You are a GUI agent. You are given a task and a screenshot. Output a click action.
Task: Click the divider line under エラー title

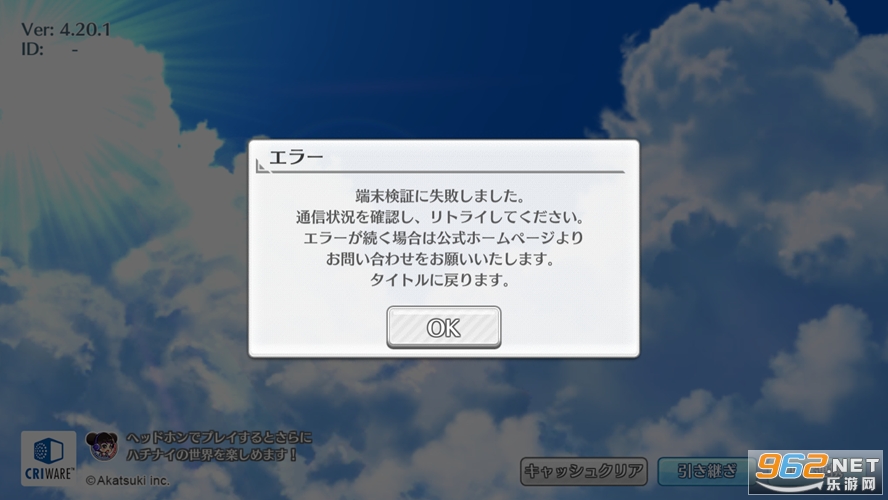click(447, 171)
